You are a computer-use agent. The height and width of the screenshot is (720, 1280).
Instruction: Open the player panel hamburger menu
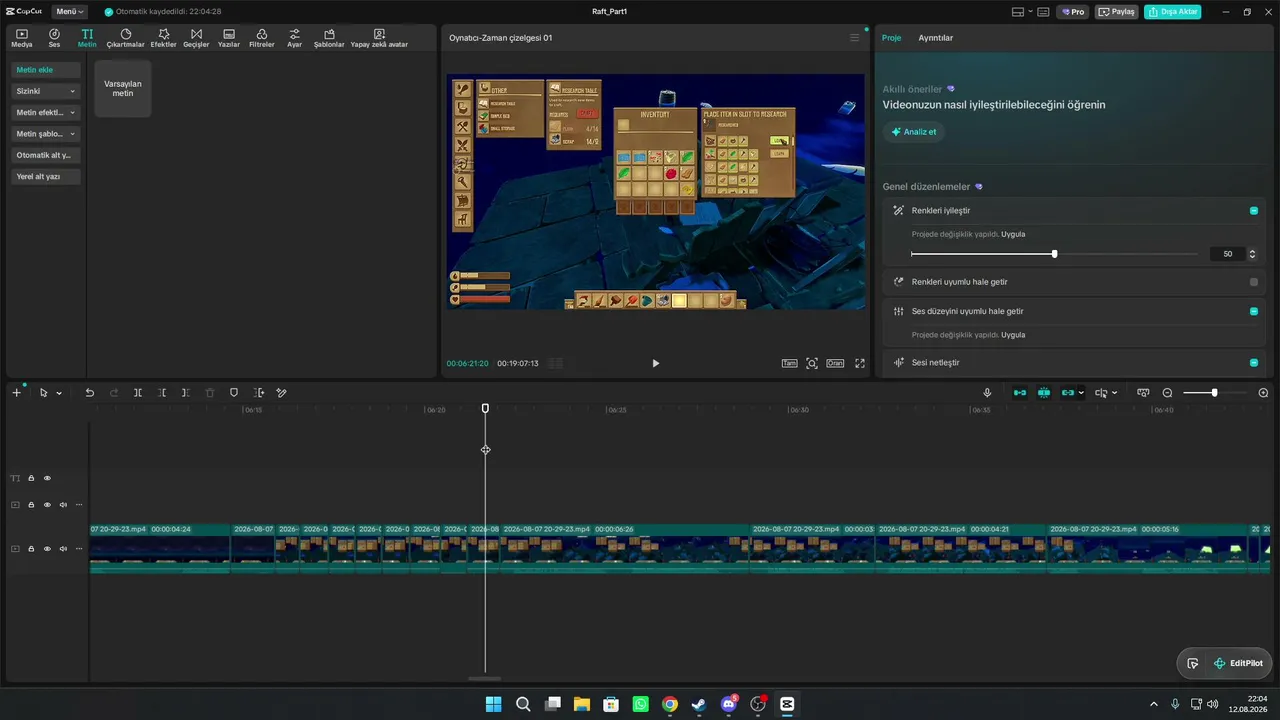[854, 38]
